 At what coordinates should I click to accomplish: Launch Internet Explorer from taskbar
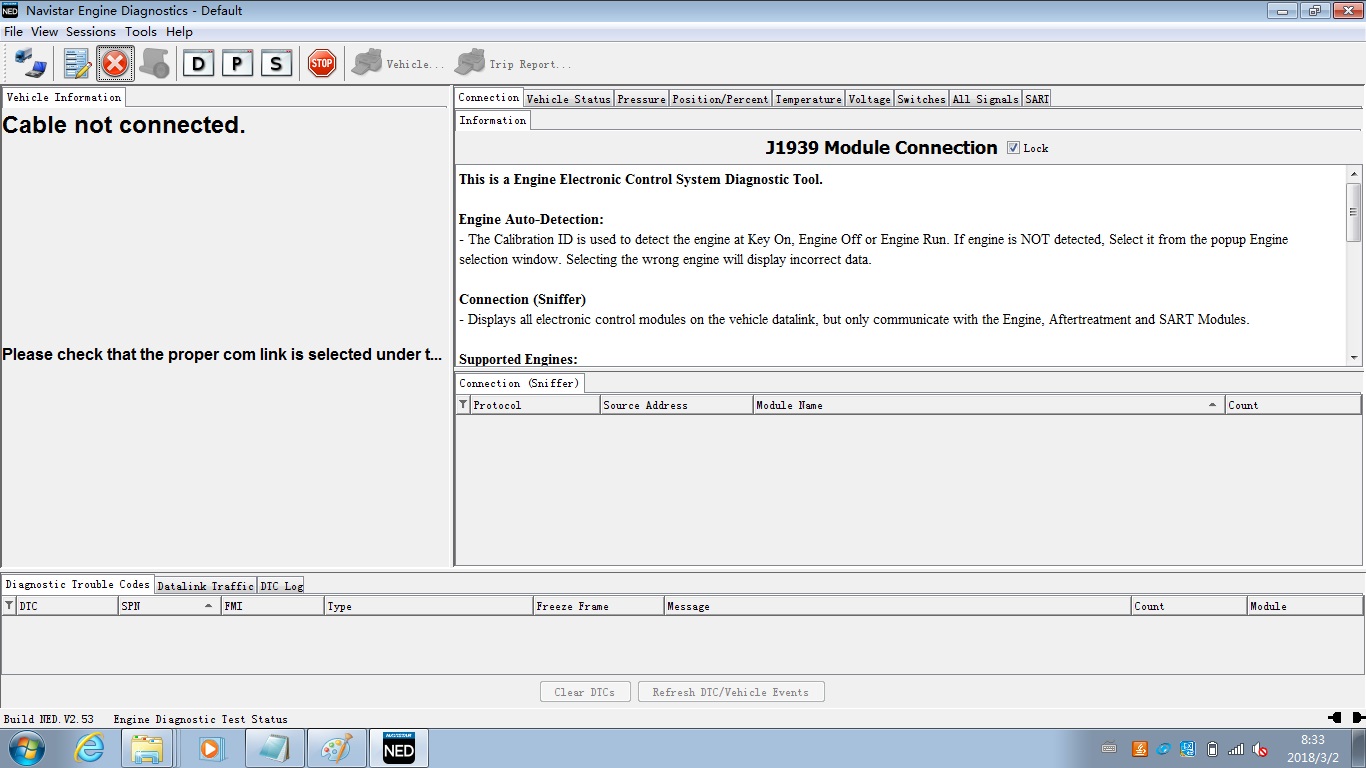pyautogui.click(x=90, y=748)
